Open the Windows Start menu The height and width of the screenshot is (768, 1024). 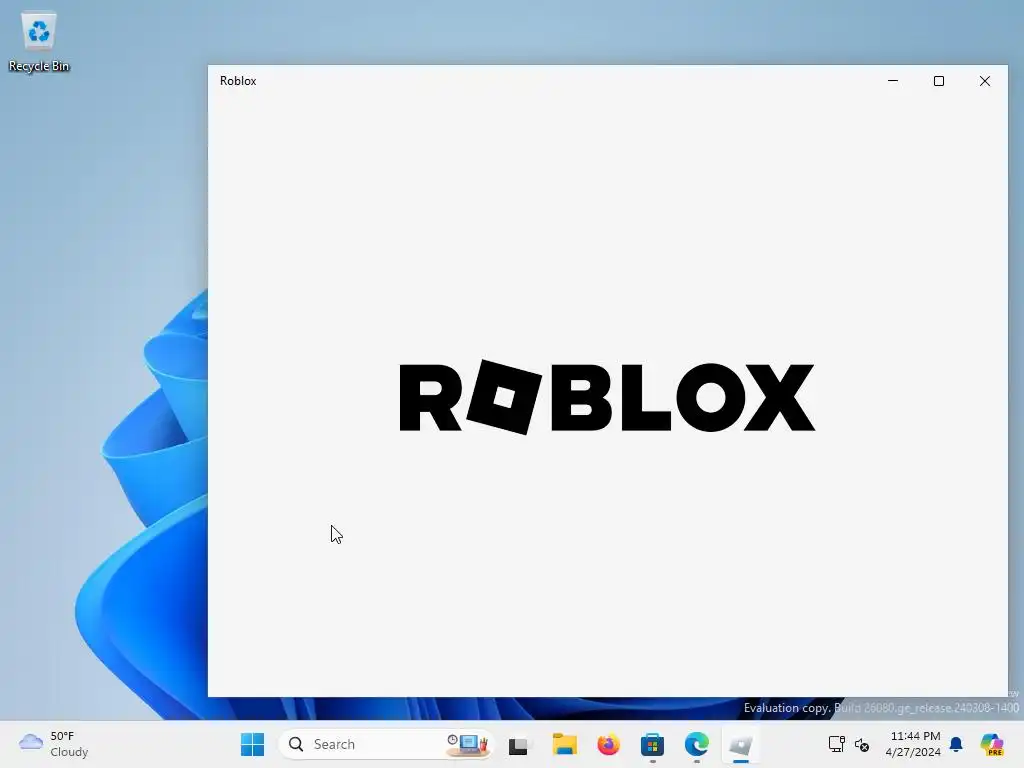(x=252, y=744)
